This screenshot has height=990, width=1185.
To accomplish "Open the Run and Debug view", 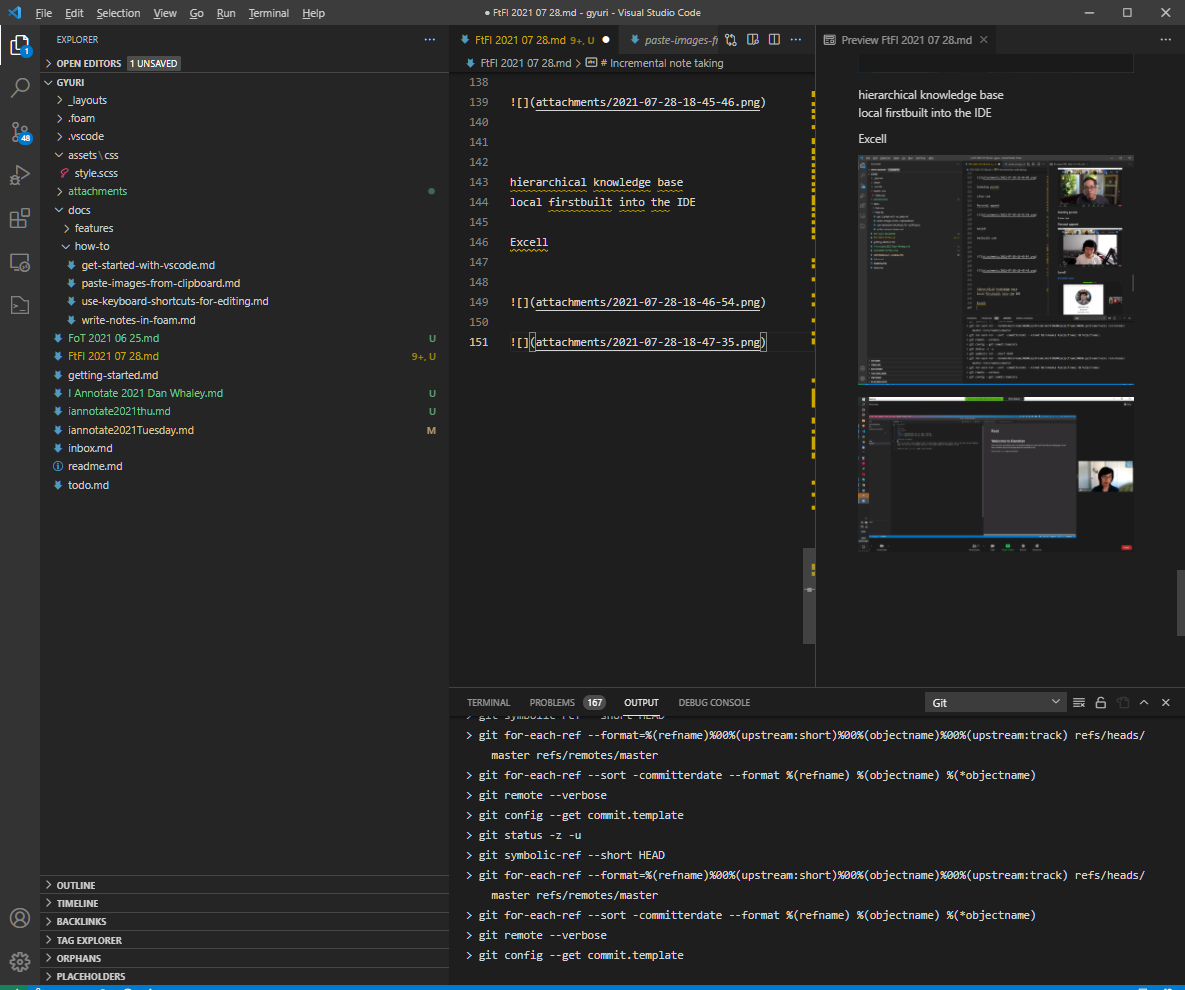I will [20, 176].
